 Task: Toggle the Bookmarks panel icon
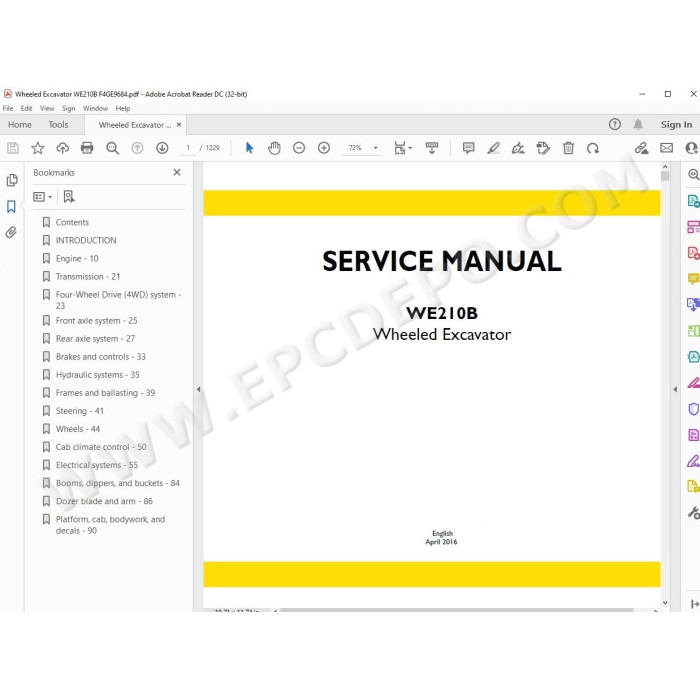11,206
